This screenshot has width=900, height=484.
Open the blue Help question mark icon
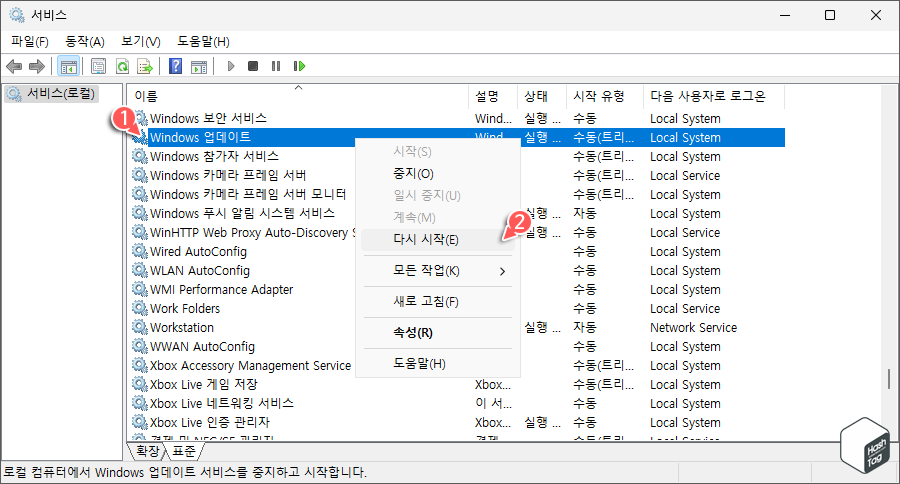pos(175,67)
